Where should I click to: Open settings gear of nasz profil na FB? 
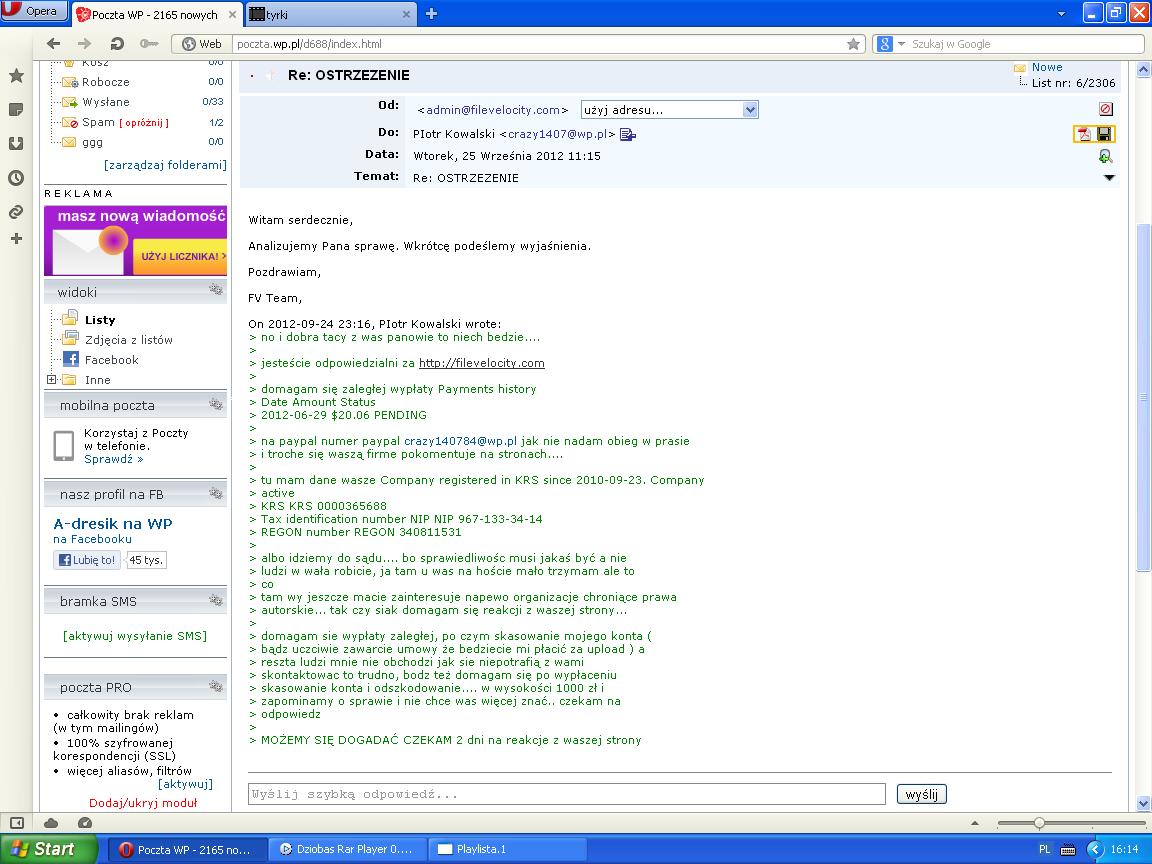215,493
